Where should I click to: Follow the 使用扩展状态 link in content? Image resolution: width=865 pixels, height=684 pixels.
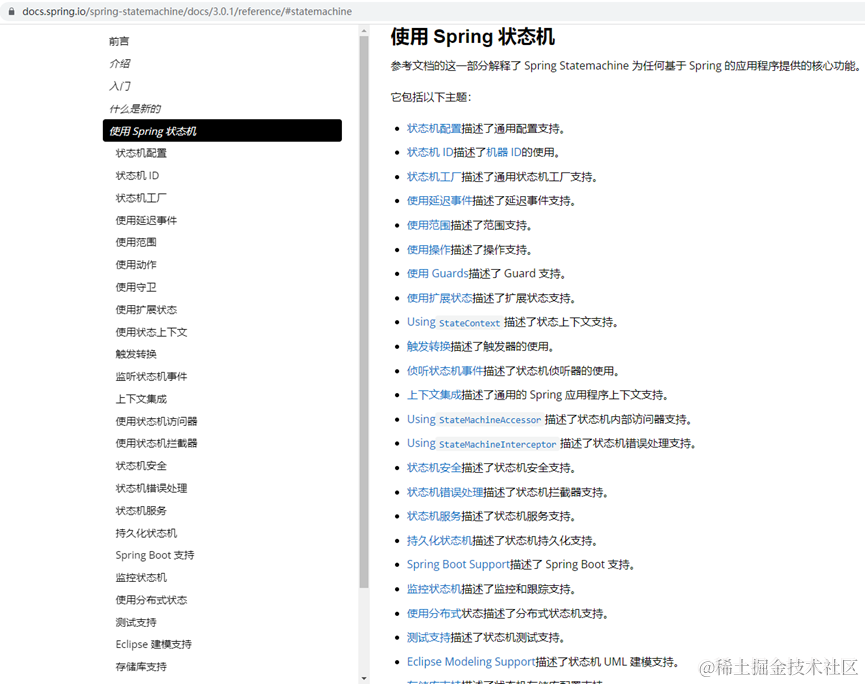point(440,298)
